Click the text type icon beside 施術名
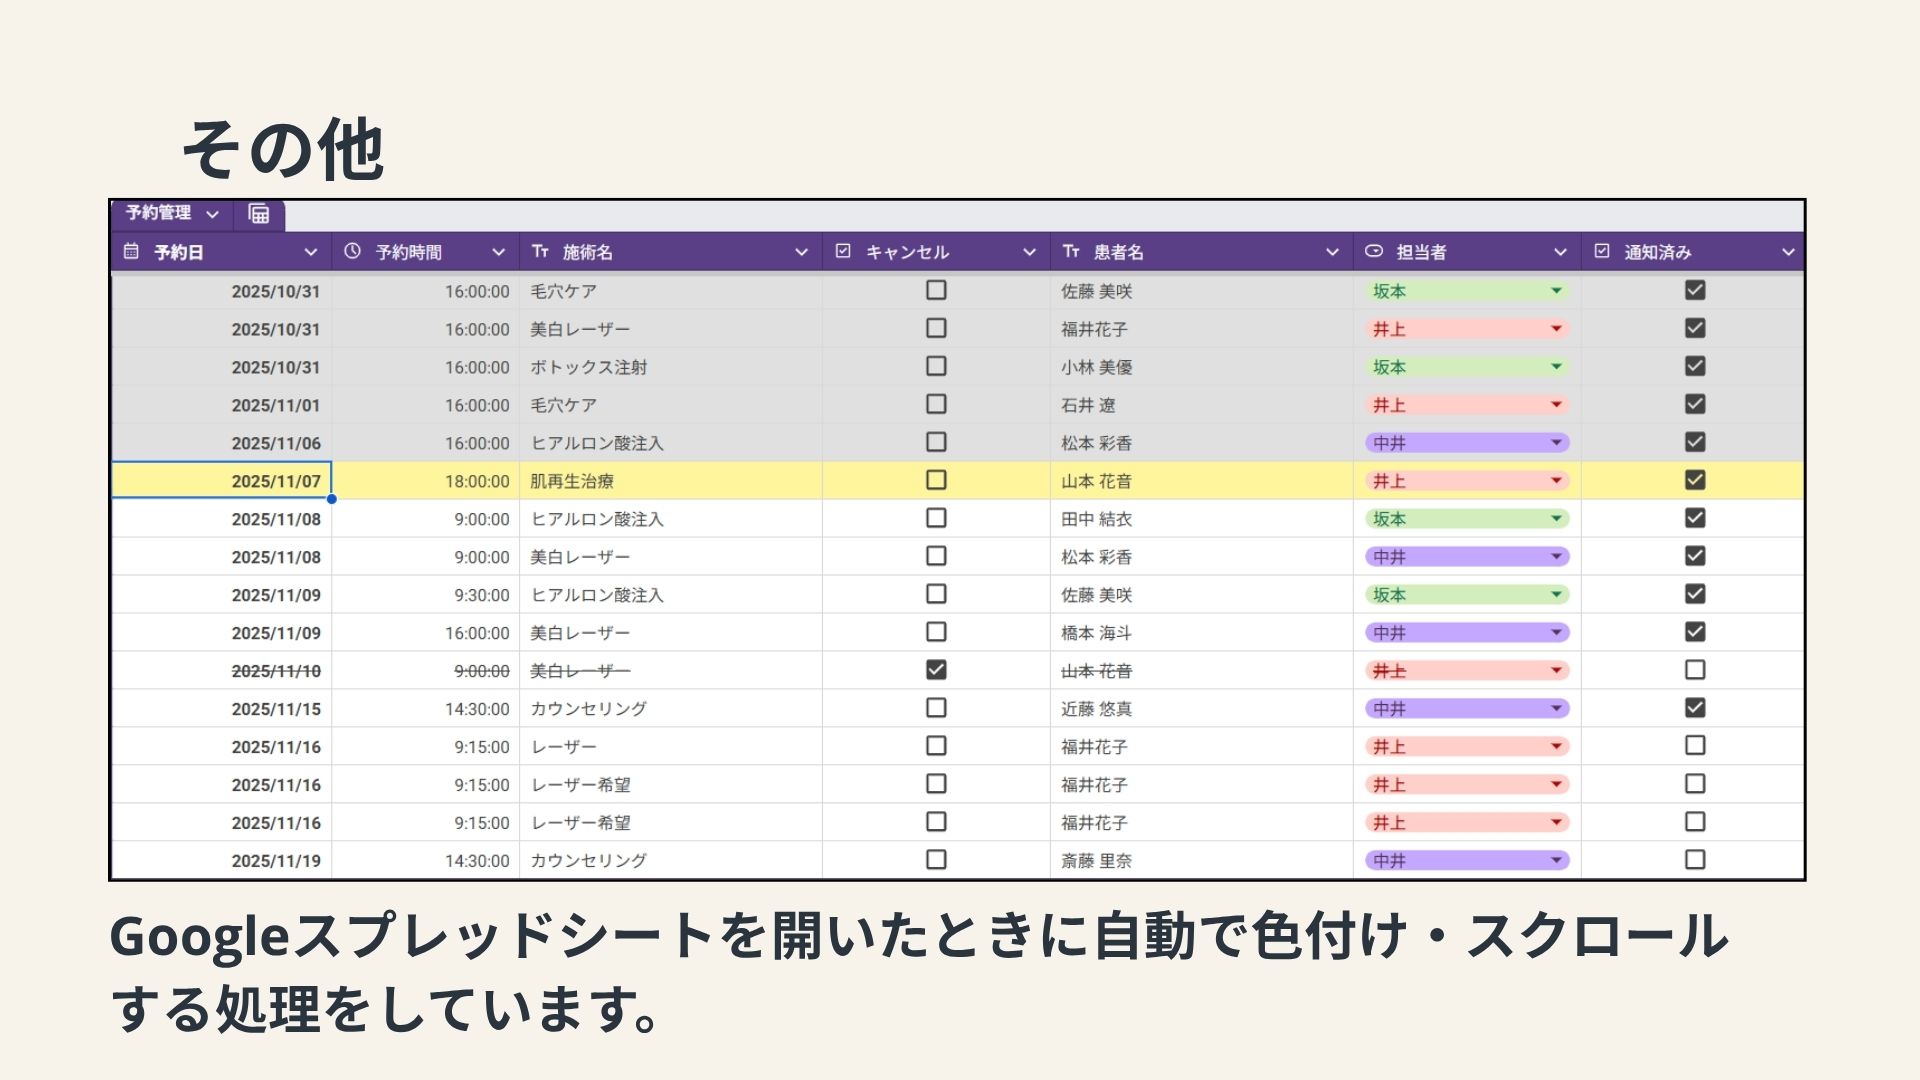 click(541, 251)
